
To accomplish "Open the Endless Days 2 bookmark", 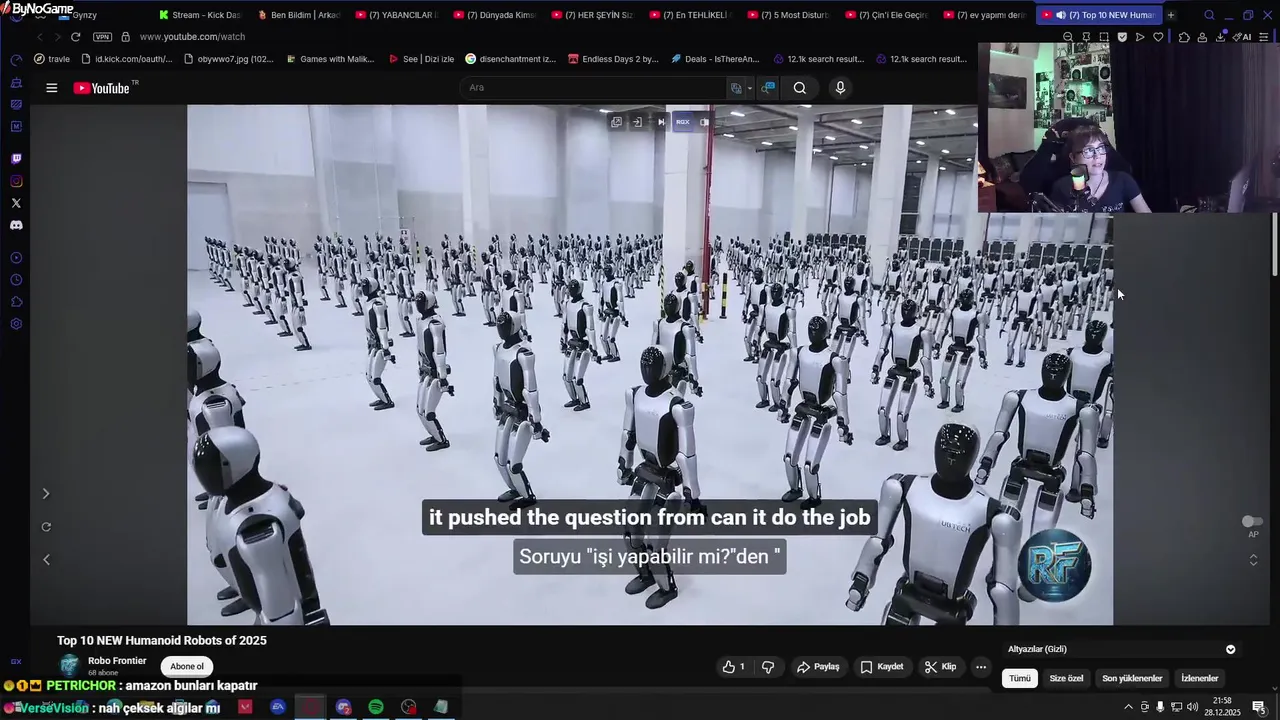I will click(613, 59).
